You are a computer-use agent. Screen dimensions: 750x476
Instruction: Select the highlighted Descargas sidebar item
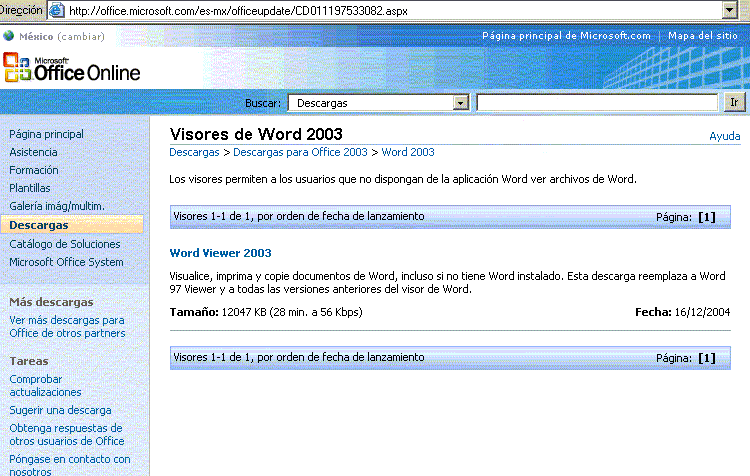point(72,225)
